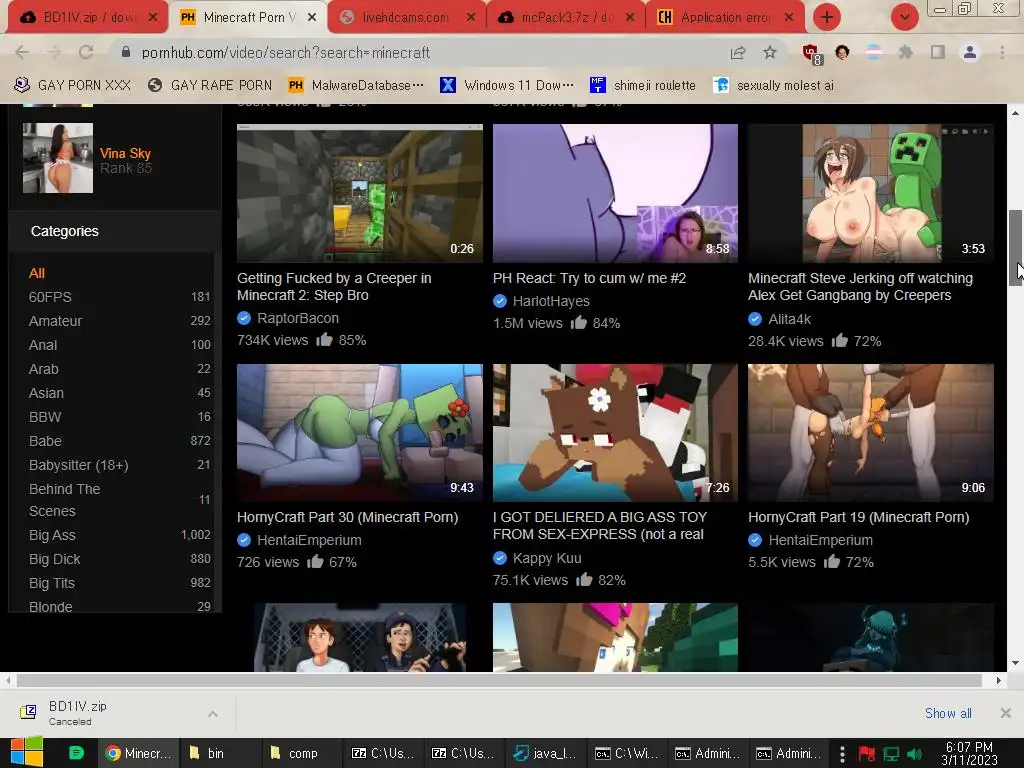The height and width of the screenshot is (768, 1024).
Task: Select the Behind The Scenes category
Action: point(65,500)
